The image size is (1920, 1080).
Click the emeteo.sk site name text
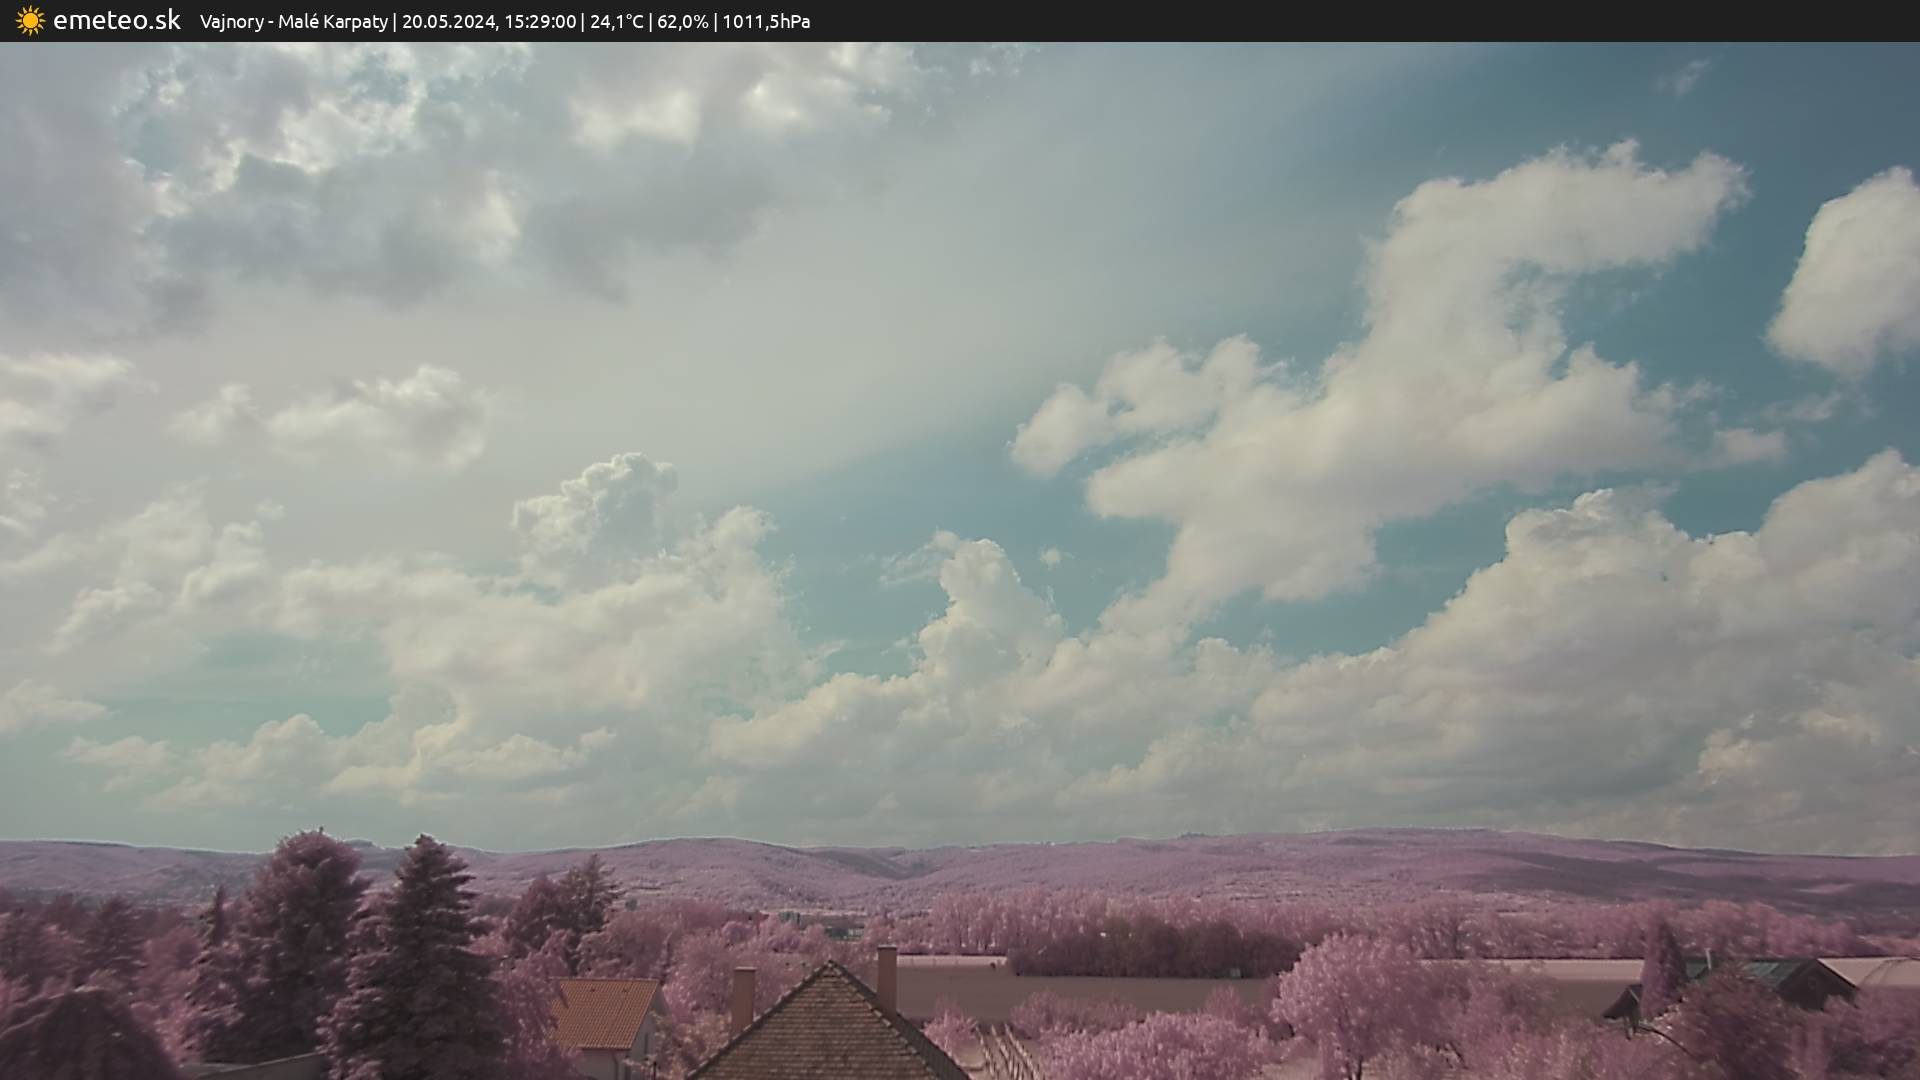pos(116,20)
